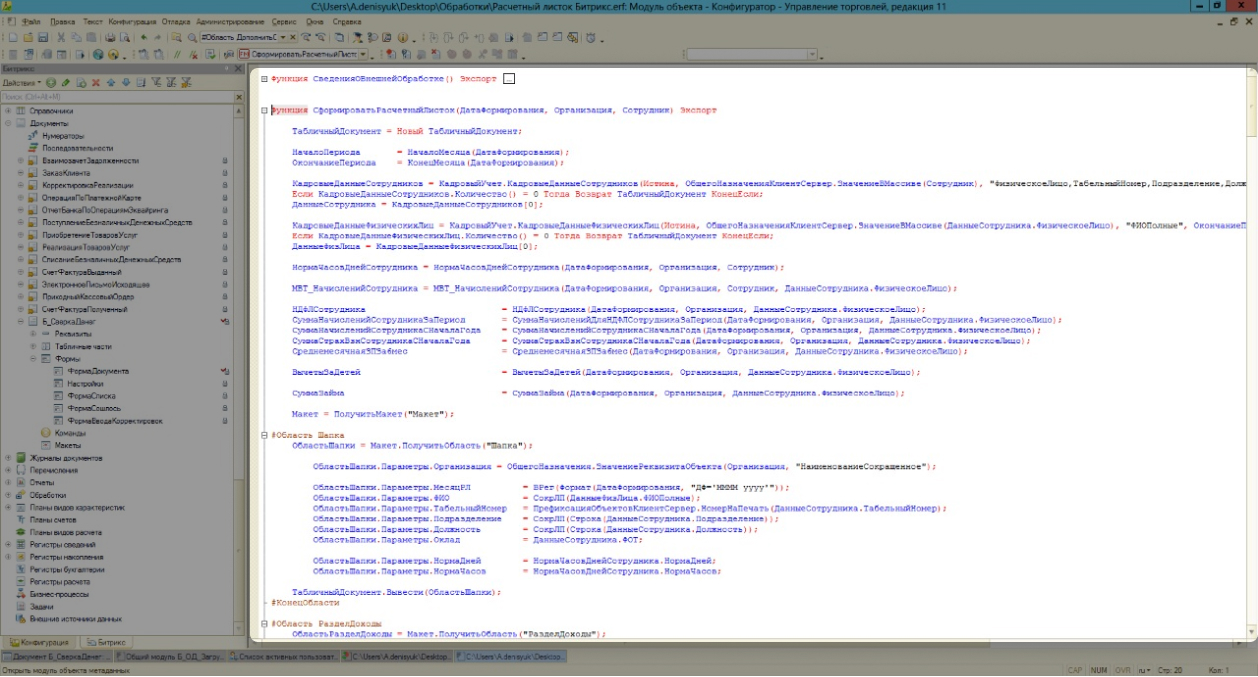The width and height of the screenshot is (1258, 677).
Task: Click the Print toolbar icon
Action: click(110, 37)
